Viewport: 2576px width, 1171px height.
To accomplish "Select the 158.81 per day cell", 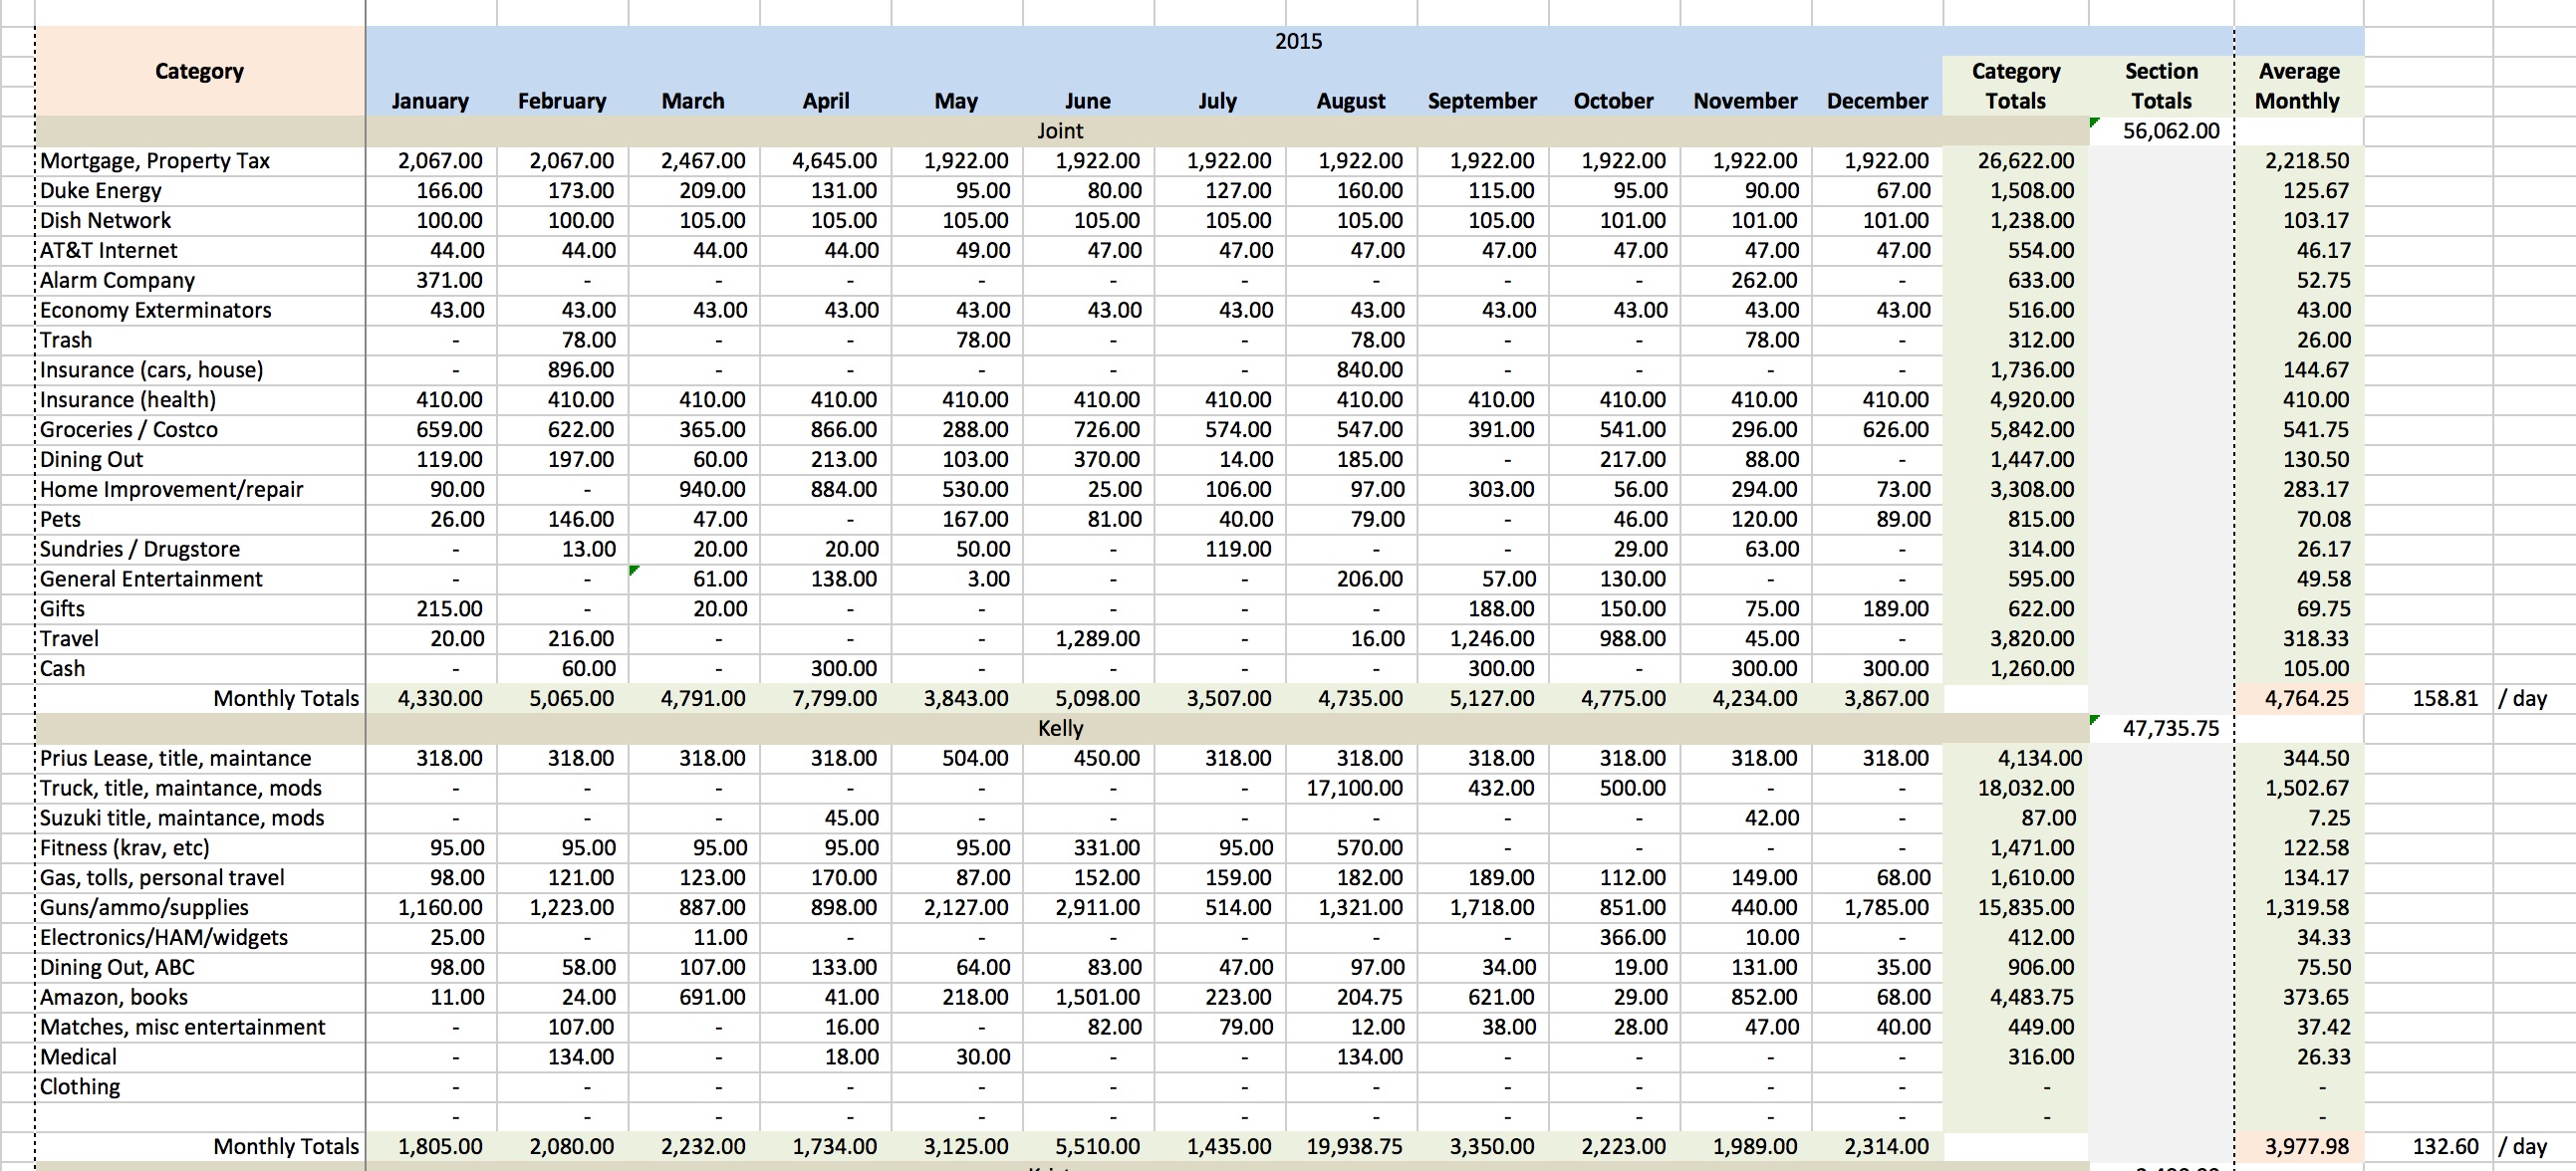I will (2445, 698).
